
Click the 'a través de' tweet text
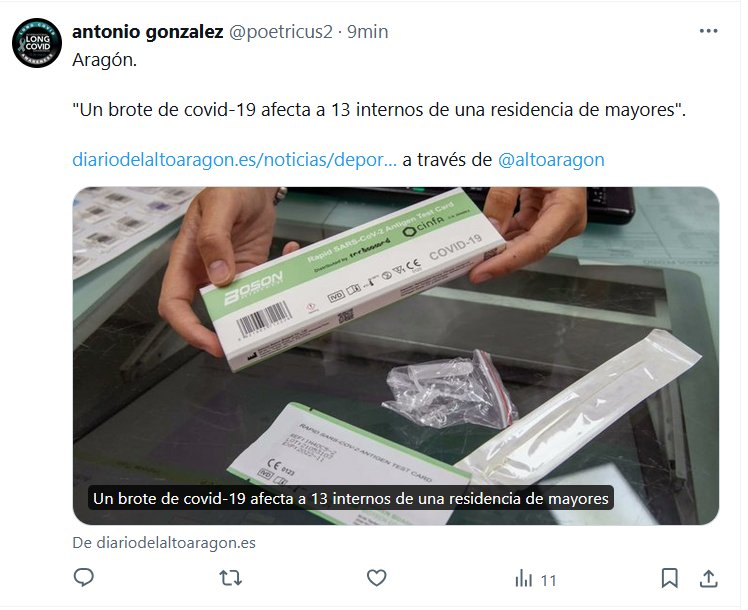click(447, 159)
